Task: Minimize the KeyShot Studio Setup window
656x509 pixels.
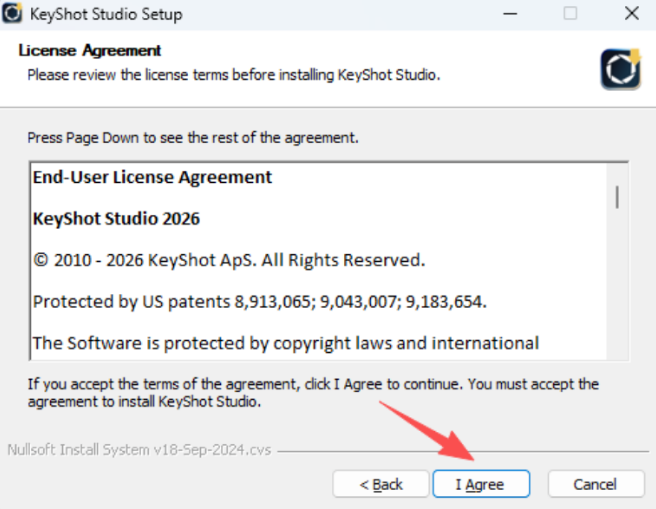Action: [514, 15]
